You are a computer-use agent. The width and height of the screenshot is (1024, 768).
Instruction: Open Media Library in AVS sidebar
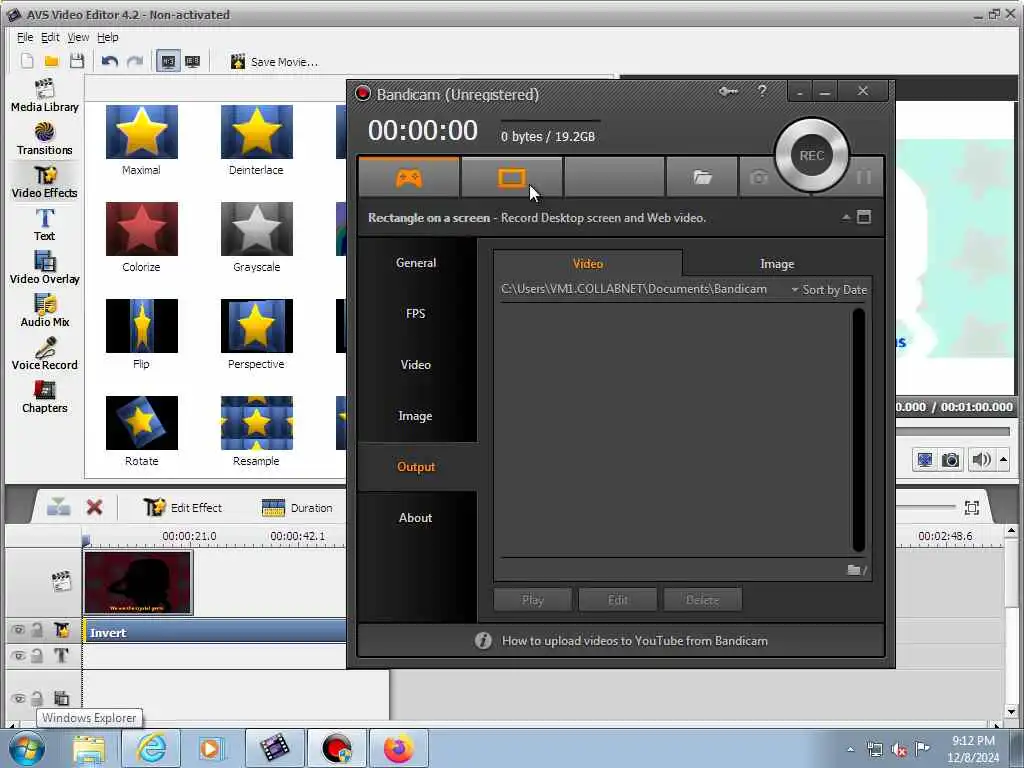44,95
